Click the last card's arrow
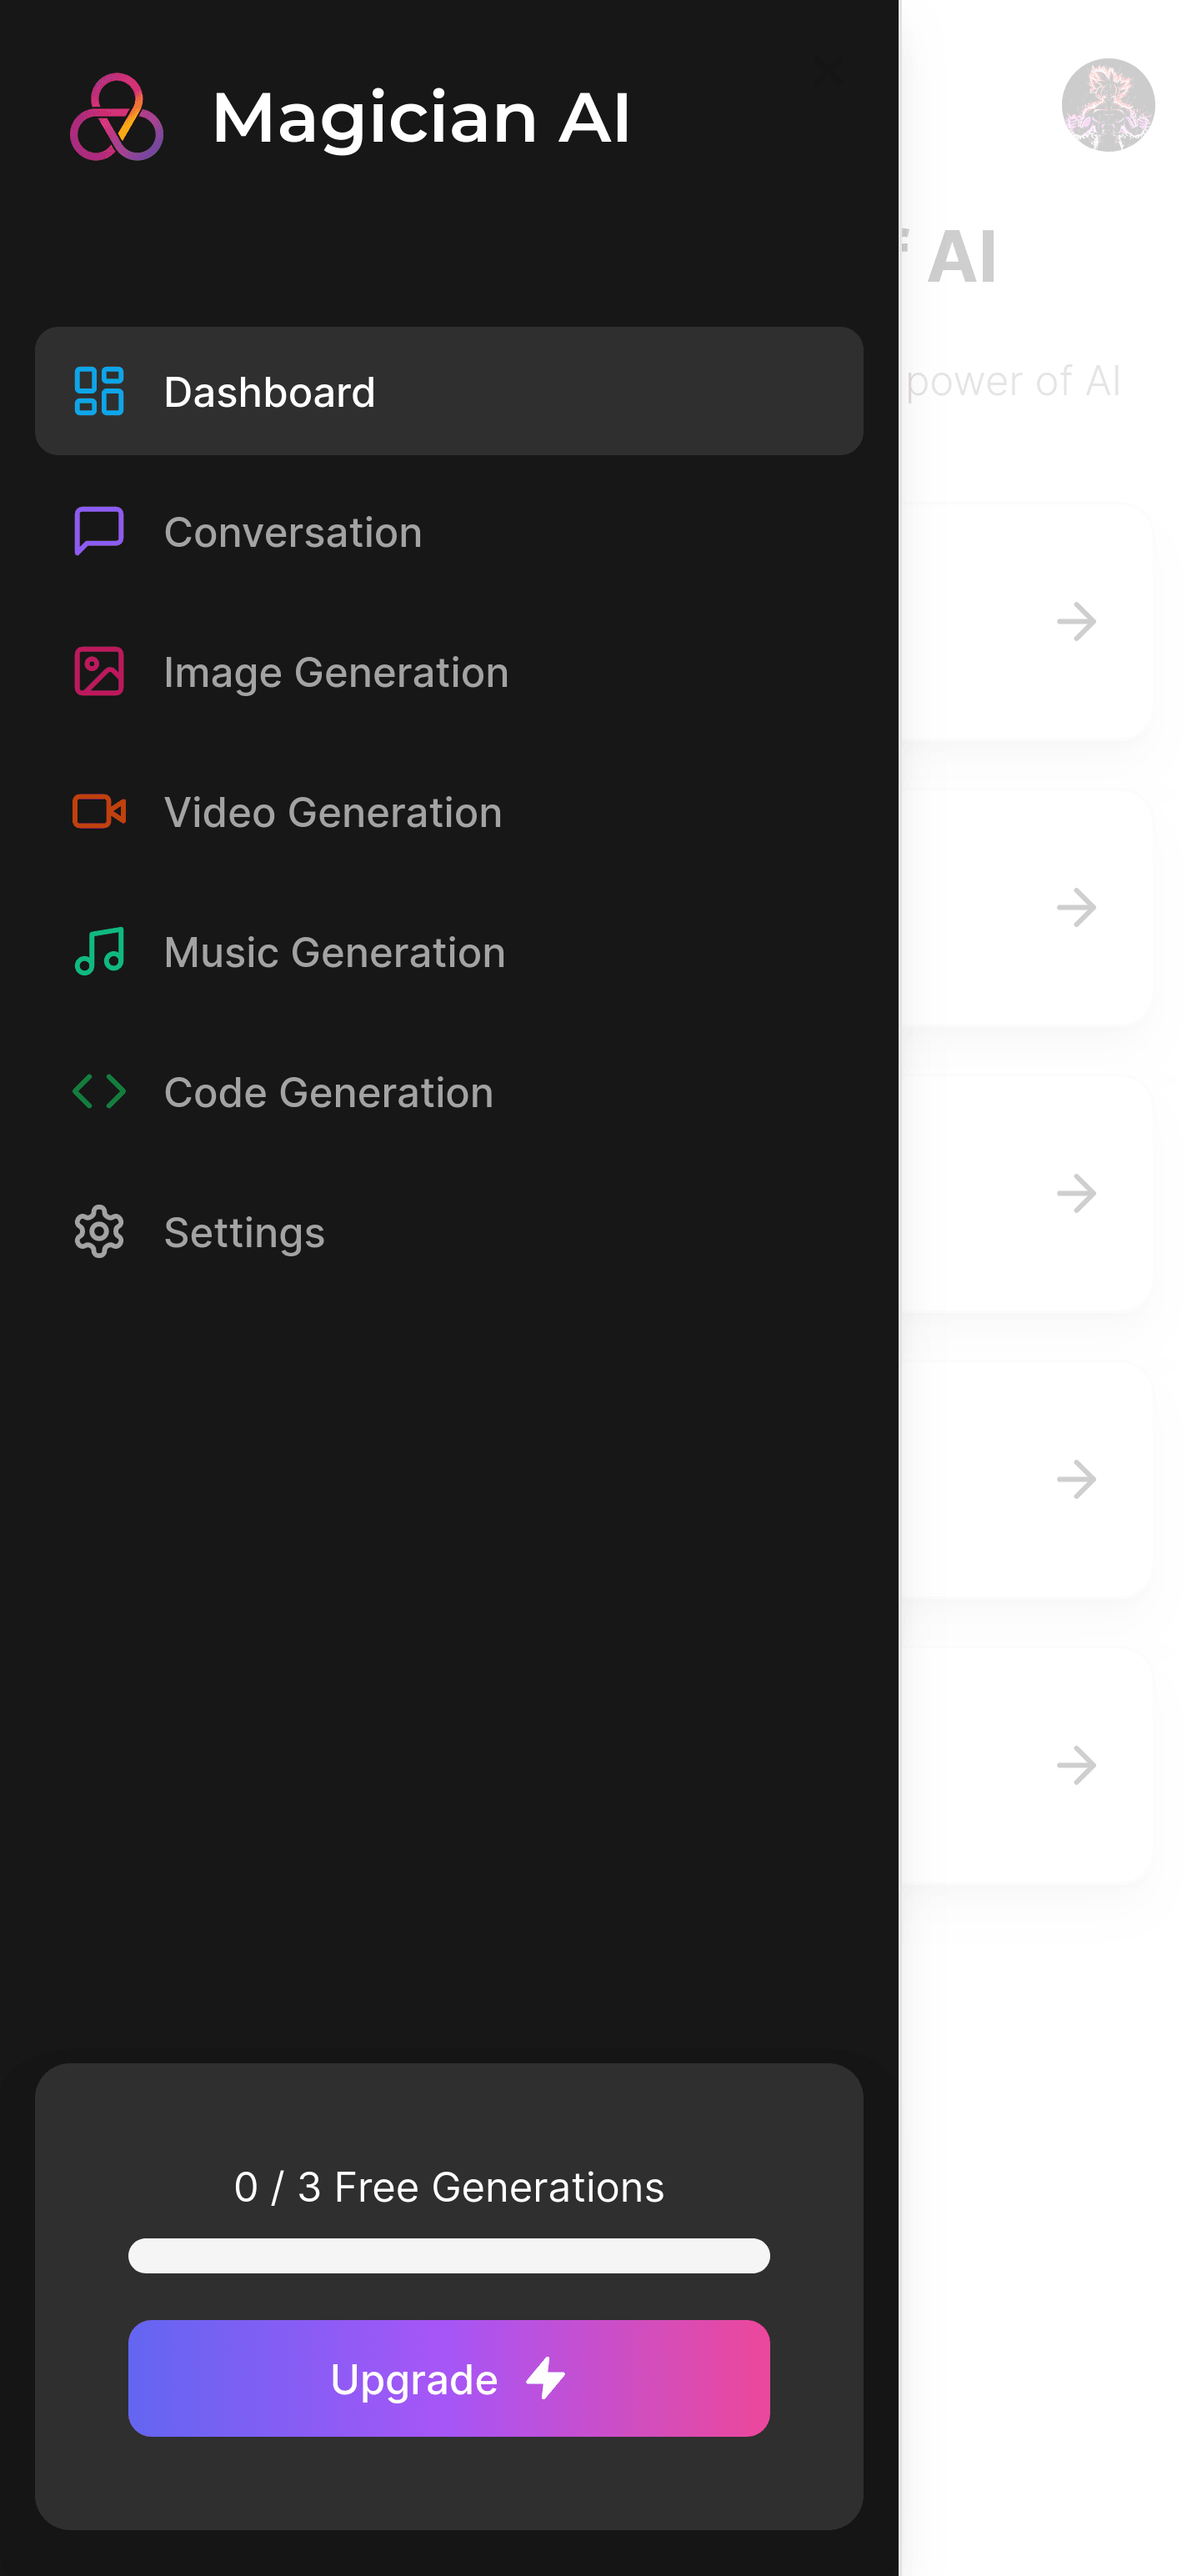1202x2576 pixels. (1076, 1765)
